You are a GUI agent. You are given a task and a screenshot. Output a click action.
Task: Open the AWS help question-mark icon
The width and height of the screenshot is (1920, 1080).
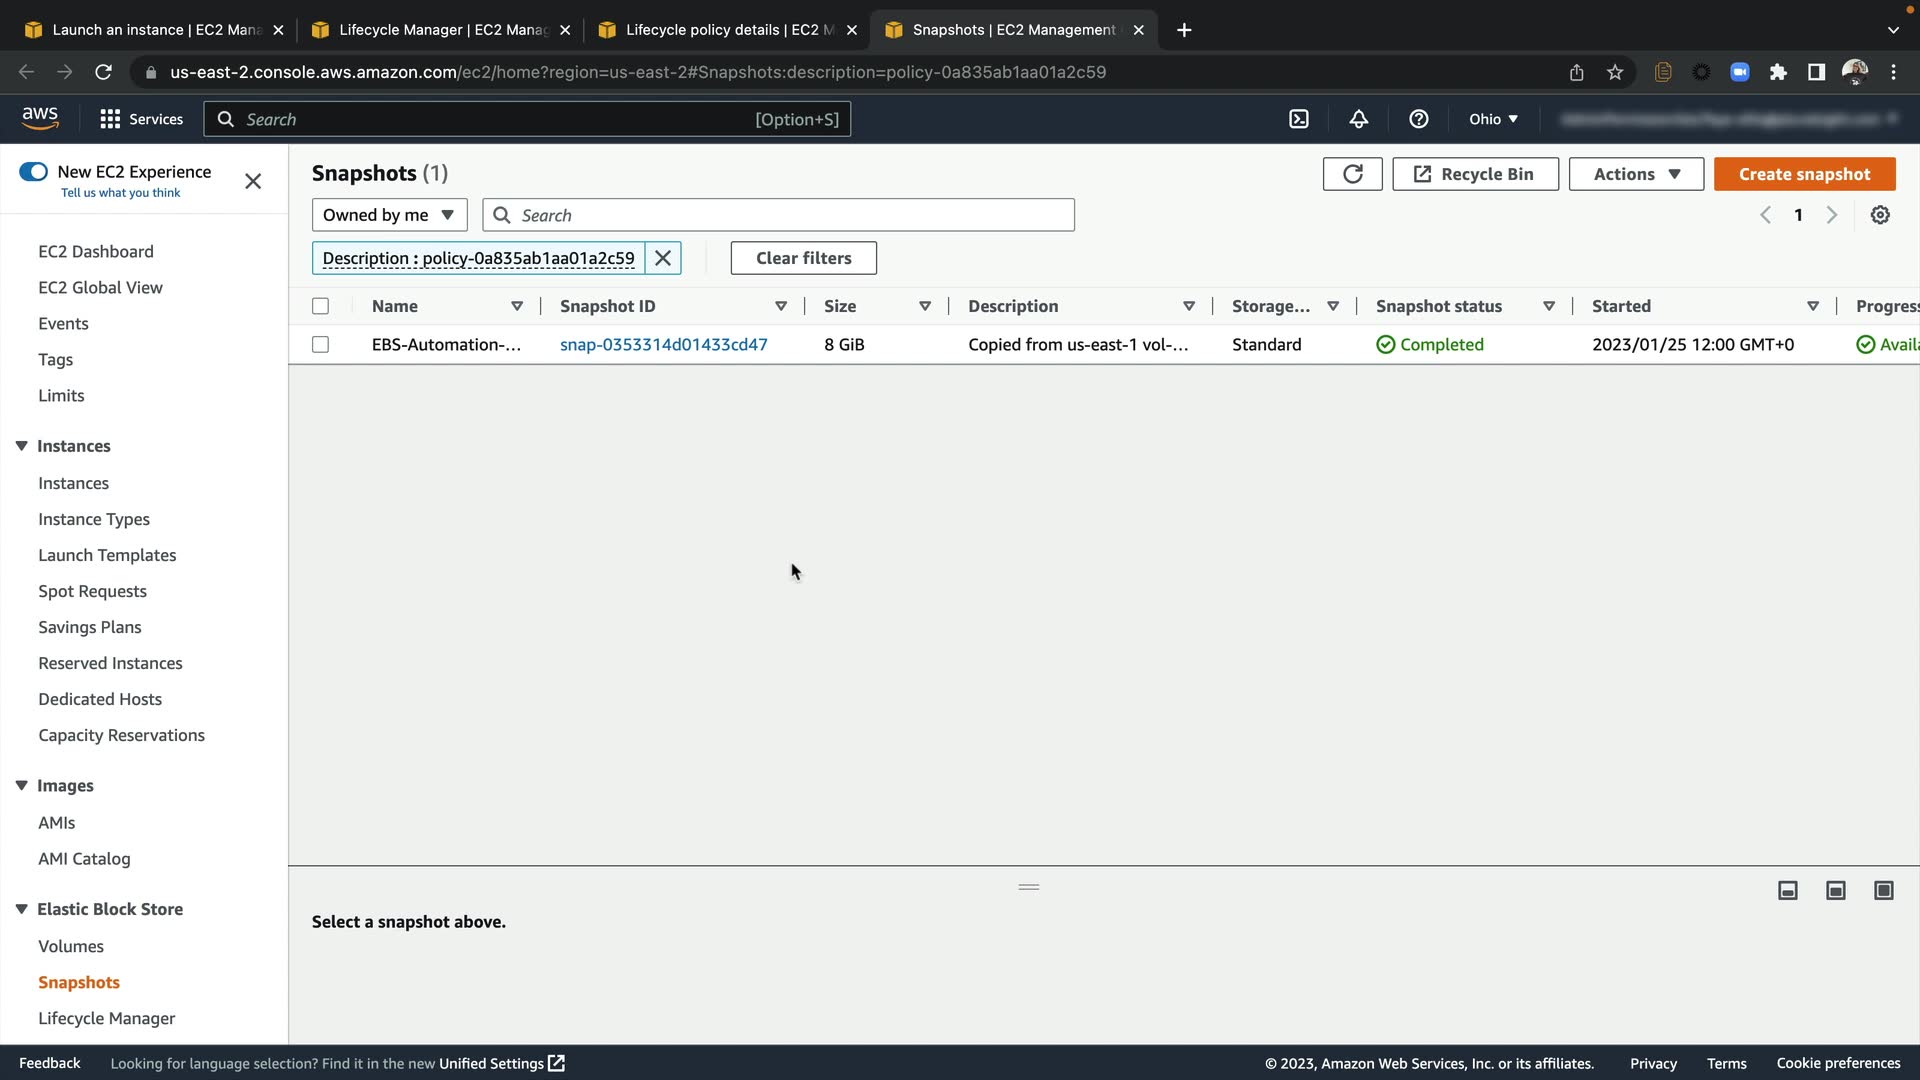[1418, 119]
